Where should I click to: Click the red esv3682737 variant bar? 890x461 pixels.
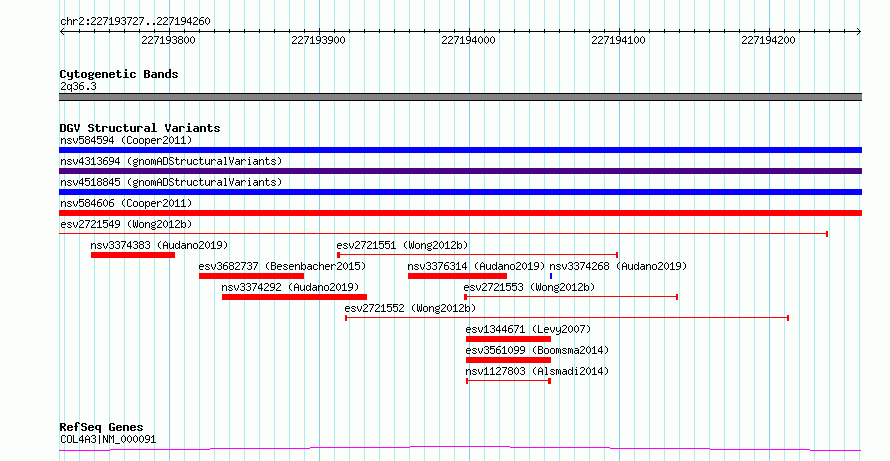pos(251,276)
